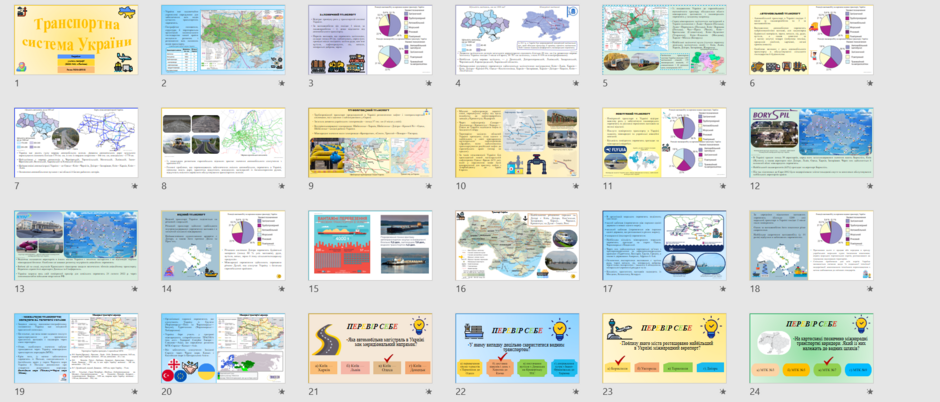Image resolution: width=940 pixels, height=402 pixels.
Task: Select slide 23 quiz thumbnail
Action: coord(664,348)
